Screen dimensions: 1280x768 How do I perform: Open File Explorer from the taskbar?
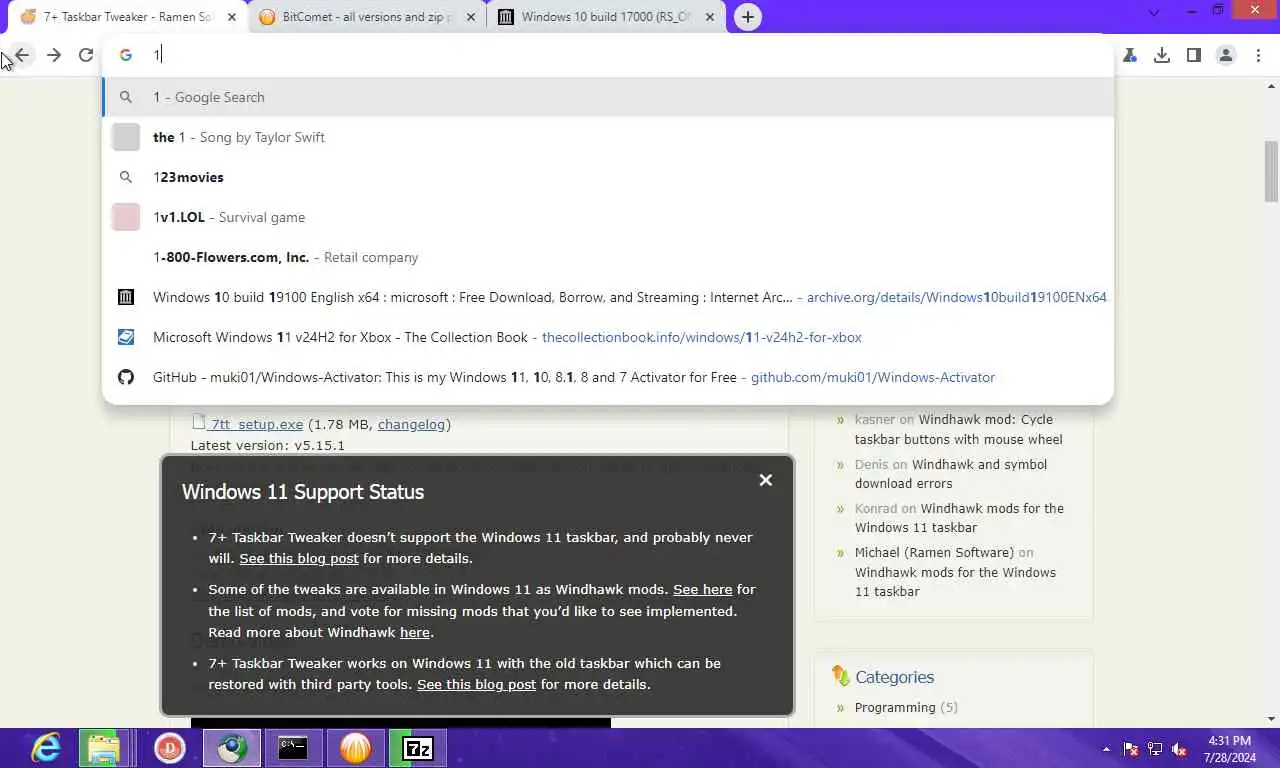[x=103, y=747]
